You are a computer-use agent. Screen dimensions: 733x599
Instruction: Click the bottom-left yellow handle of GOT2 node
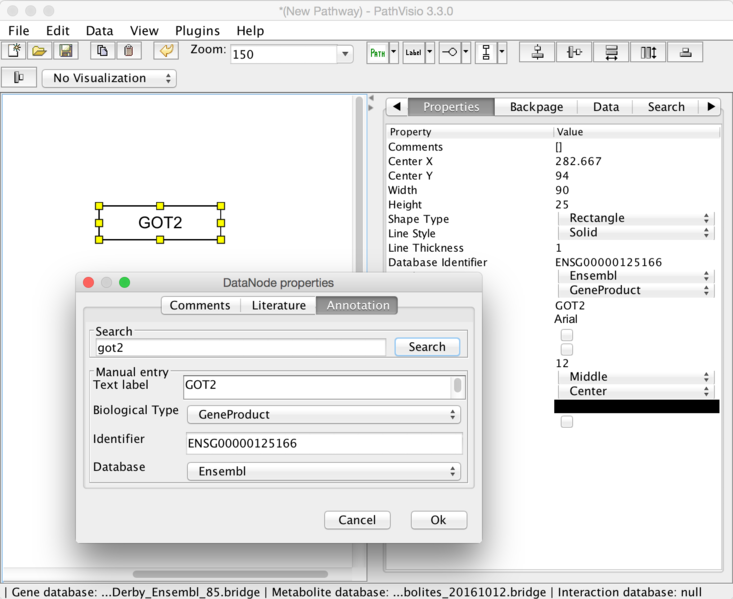(x=99, y=240)
